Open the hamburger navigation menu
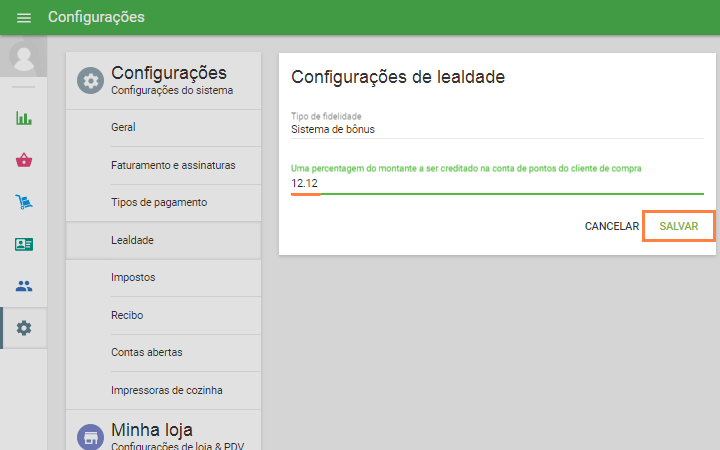Image resolution: width=720 pixels, height=450 pixels. pyautogui.click(x=24, y=17)
